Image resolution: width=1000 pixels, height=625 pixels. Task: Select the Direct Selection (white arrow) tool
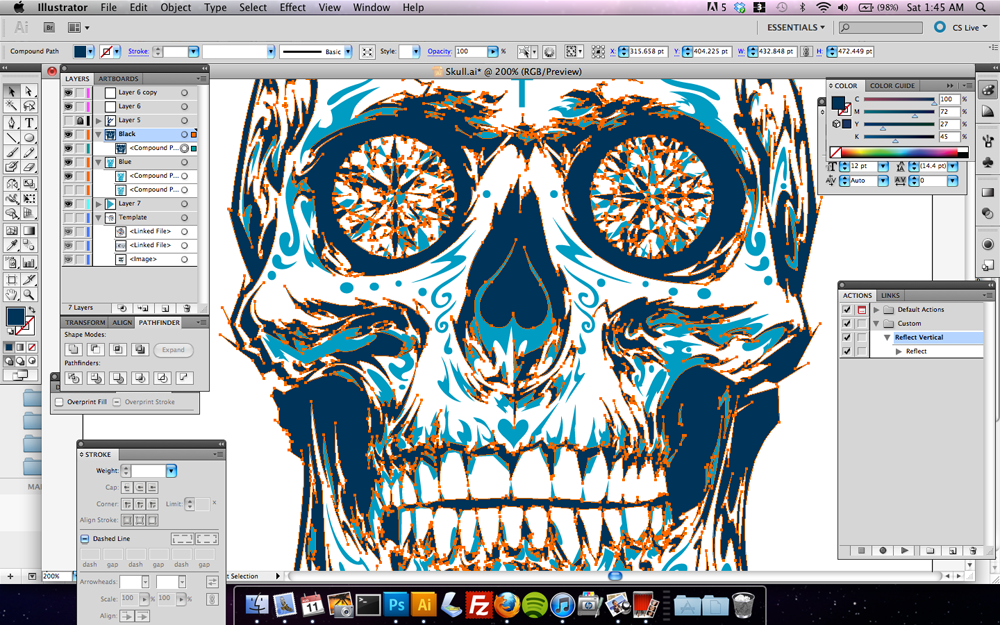(29, 91)
